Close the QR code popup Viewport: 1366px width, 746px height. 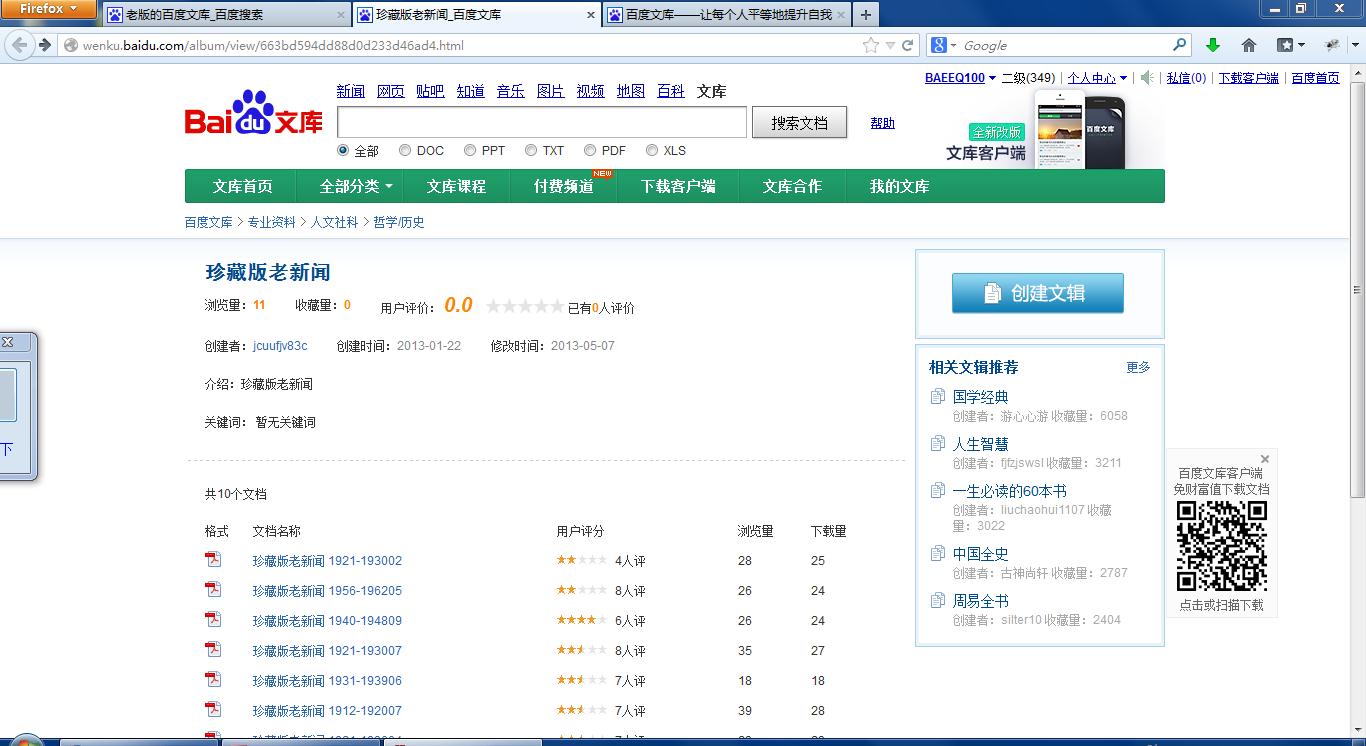point(1265,460)
